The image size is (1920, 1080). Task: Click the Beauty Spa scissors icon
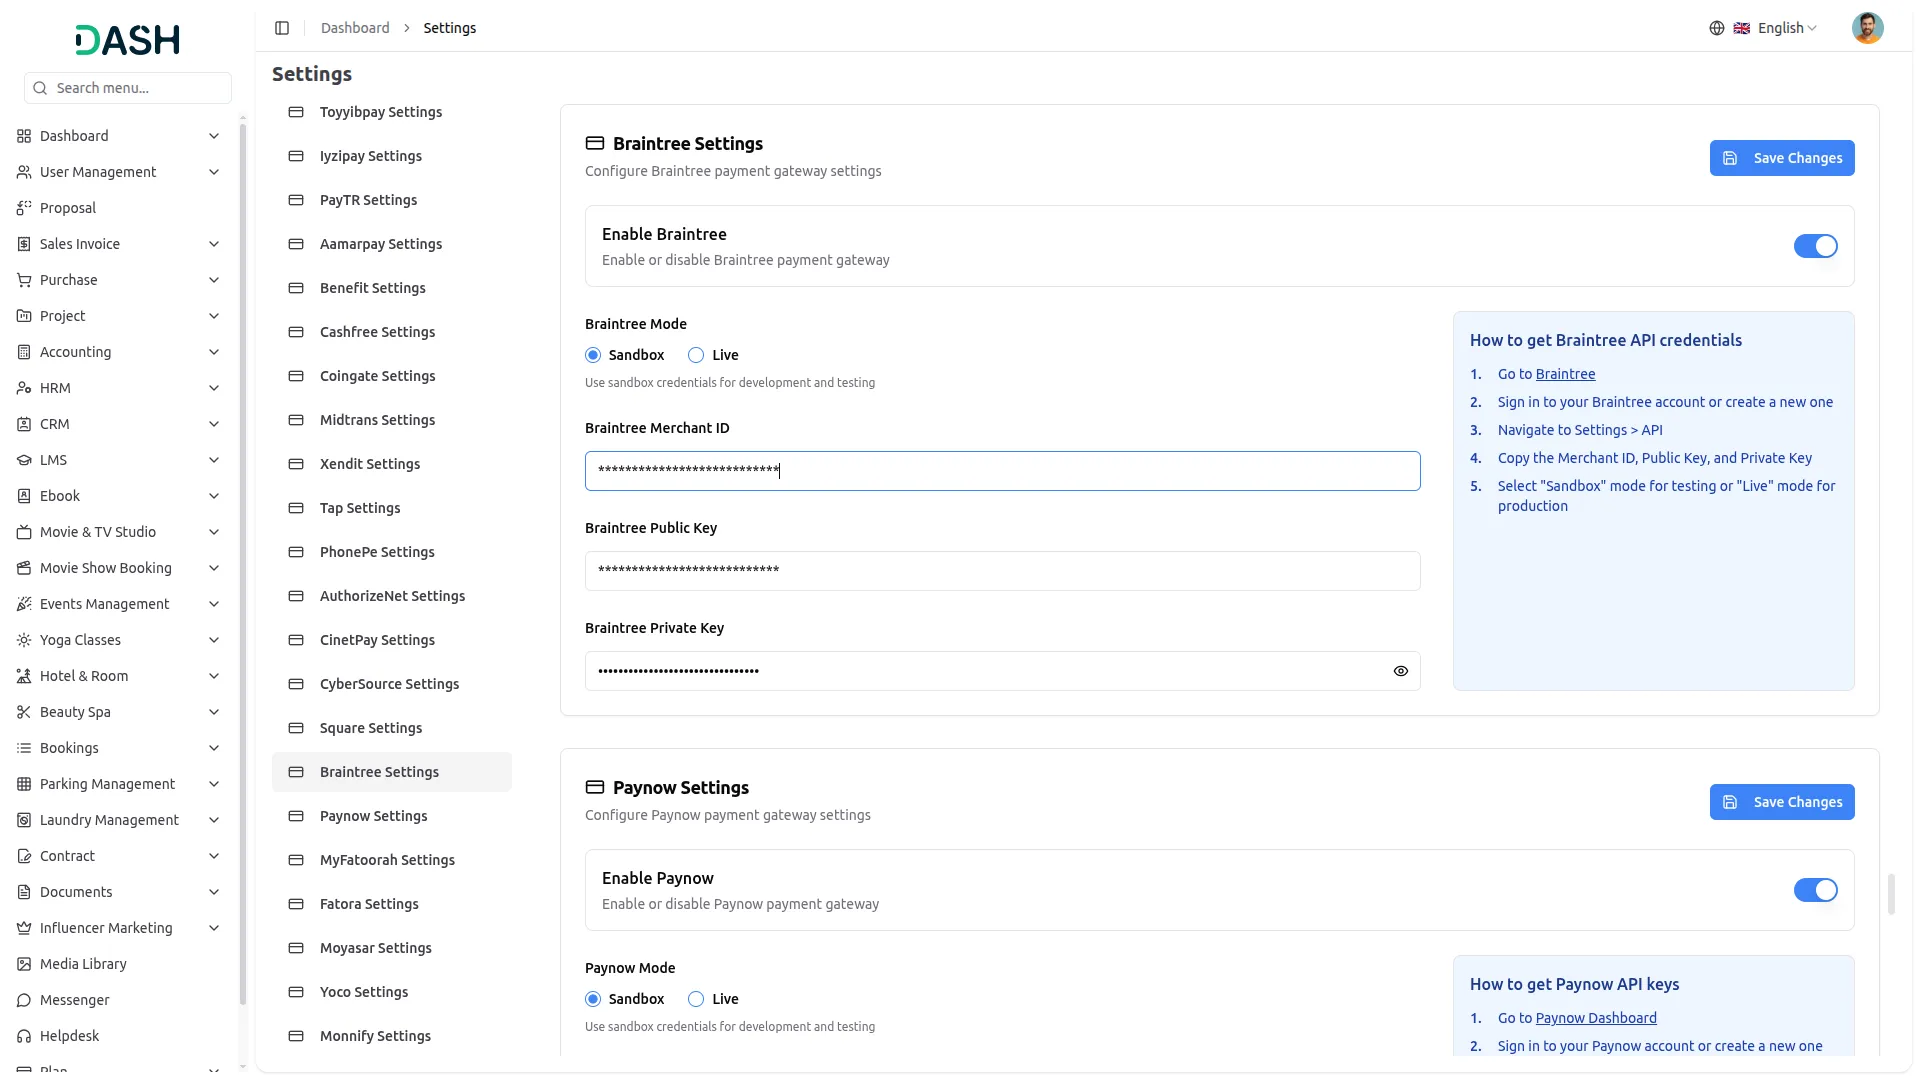tap(24, 712)
